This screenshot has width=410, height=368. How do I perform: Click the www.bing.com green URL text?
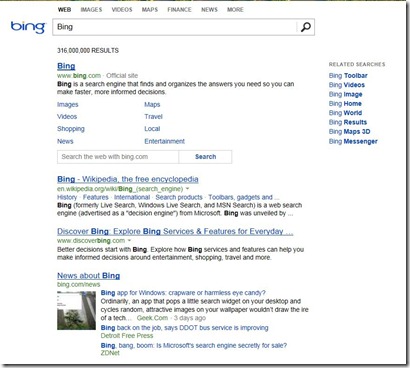[79, 76]
